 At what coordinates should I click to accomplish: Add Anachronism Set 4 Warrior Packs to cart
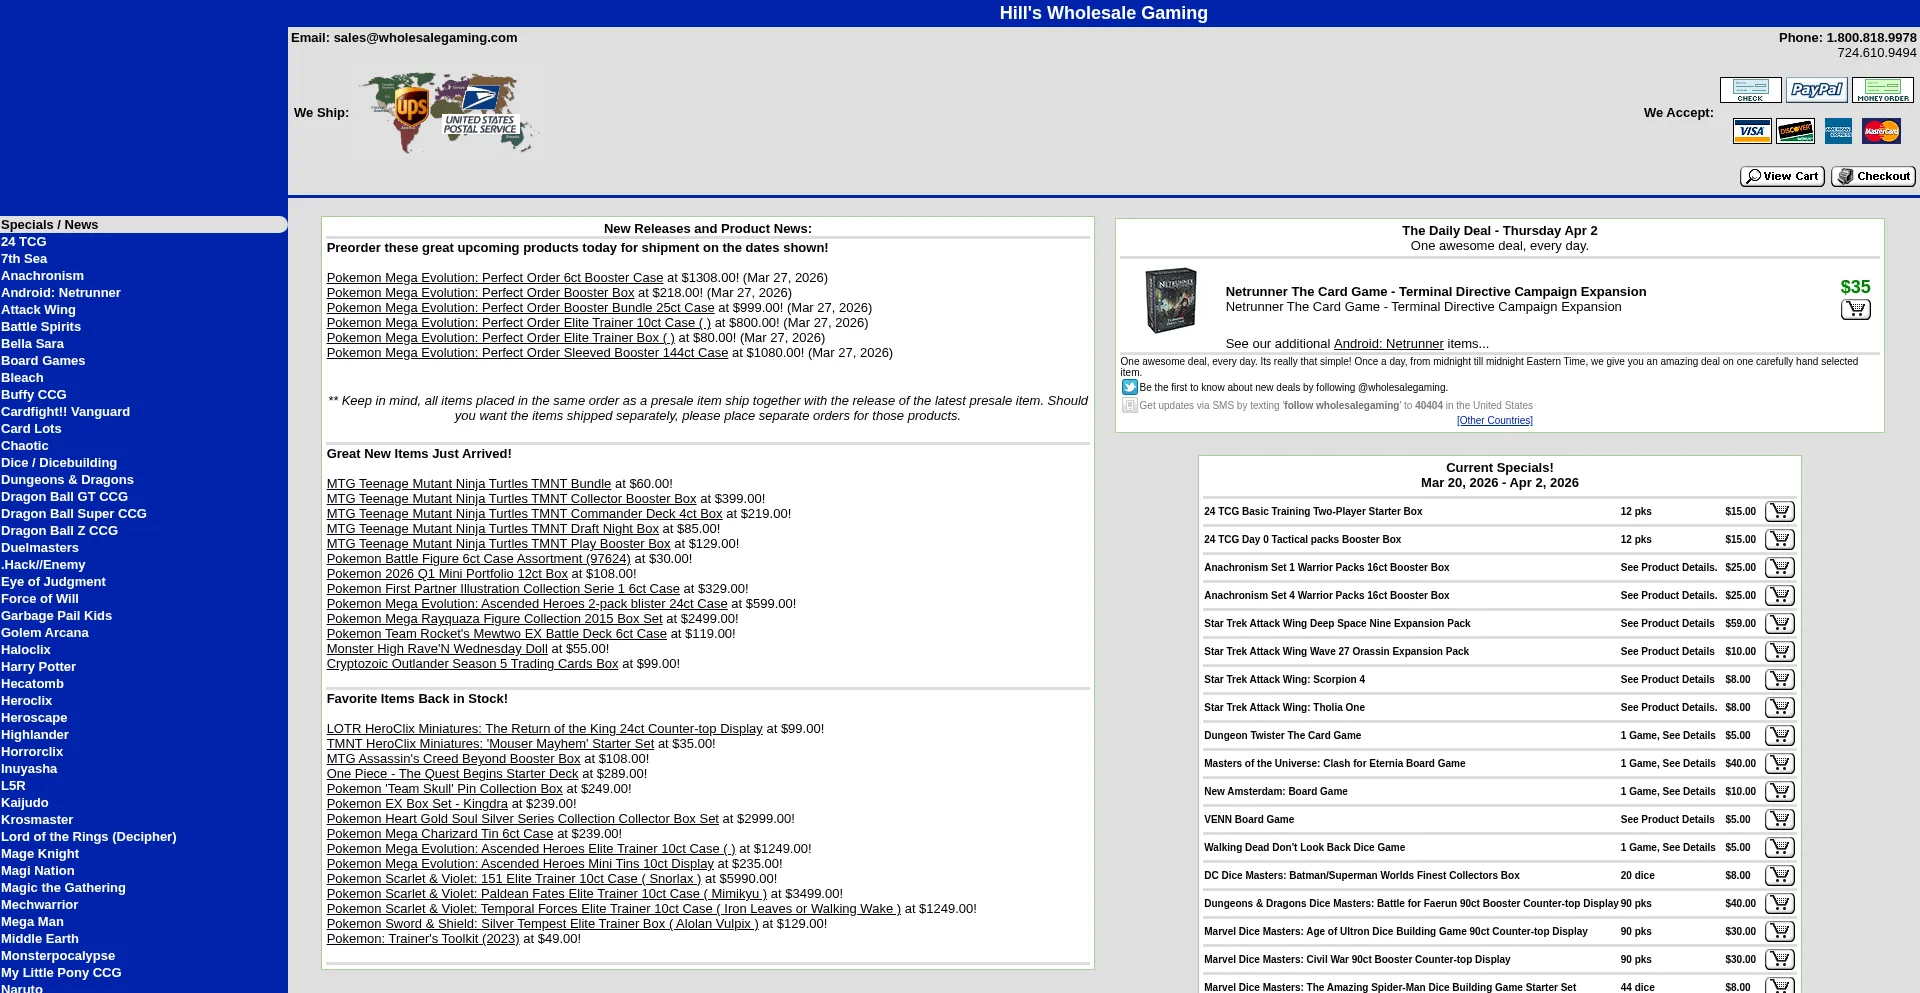(x=1780, y=596)
